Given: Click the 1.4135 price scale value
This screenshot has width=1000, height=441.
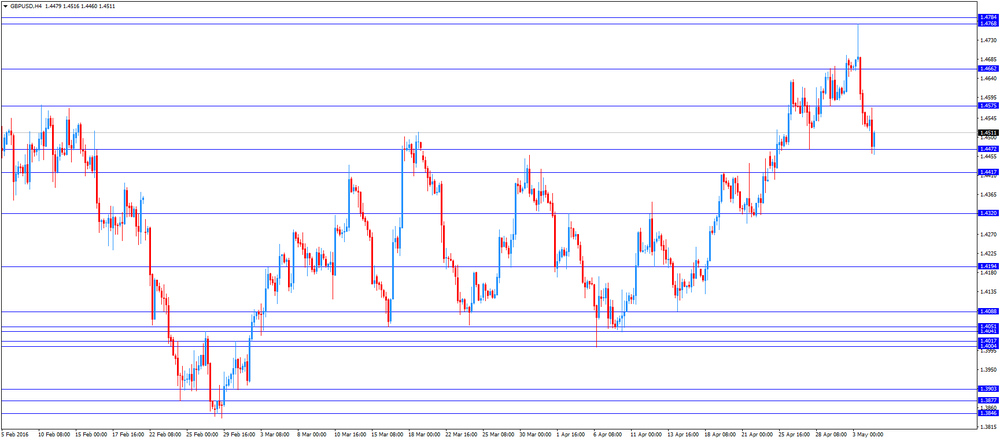Looking at the screenshot, I should (x=987, y=292).
